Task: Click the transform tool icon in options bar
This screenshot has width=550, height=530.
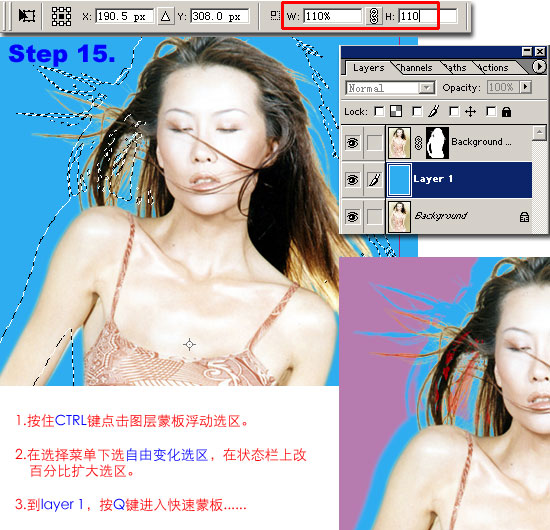Action: point(27,16)
